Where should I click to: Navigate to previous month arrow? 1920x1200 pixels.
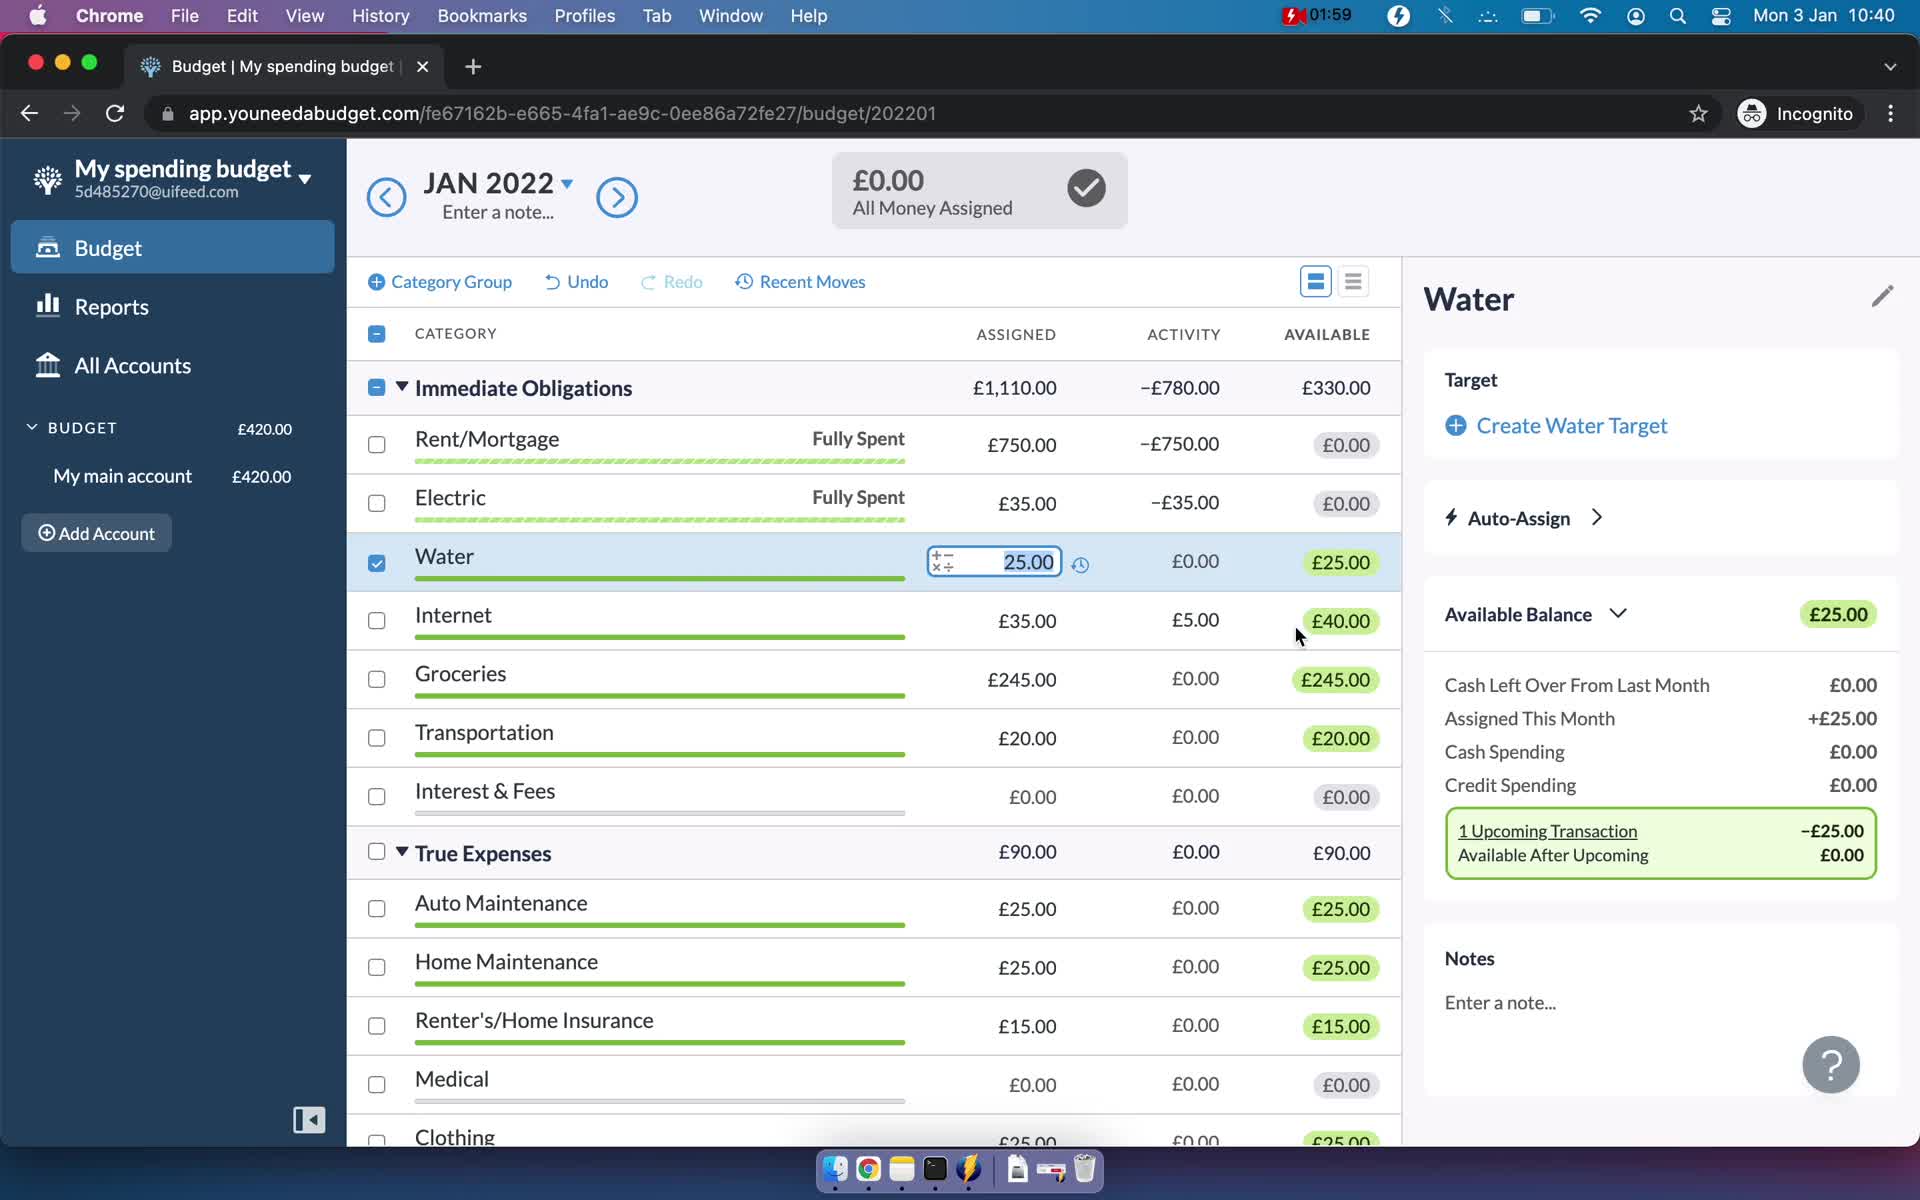[x=386, y=196]
